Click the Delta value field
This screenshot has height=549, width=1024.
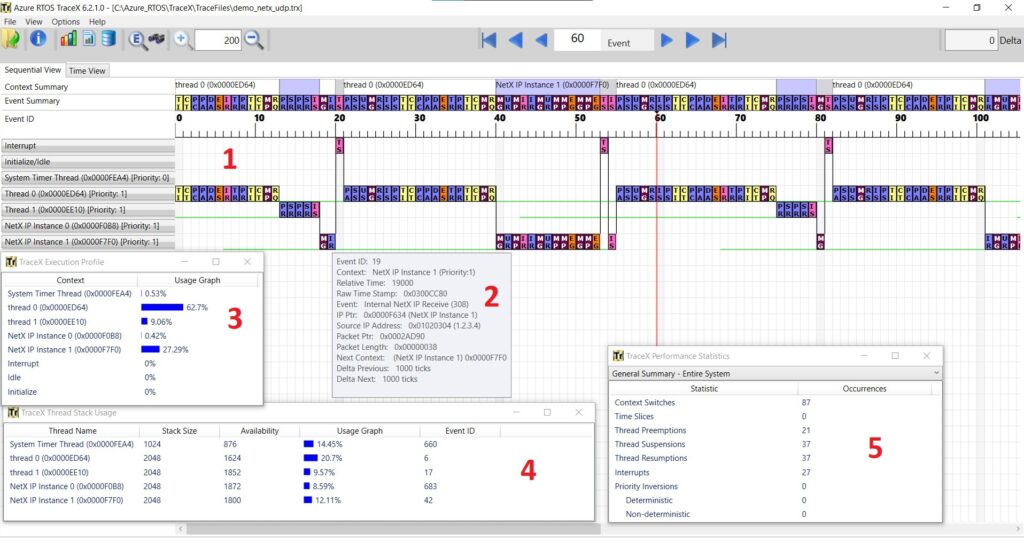(x=971, y=40)
